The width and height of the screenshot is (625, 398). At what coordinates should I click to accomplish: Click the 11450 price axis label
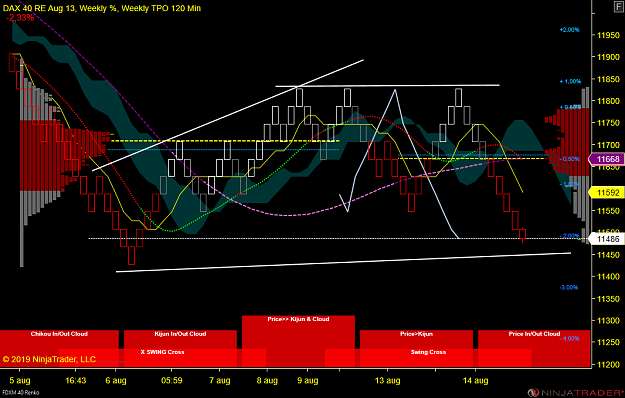(608, 255)
